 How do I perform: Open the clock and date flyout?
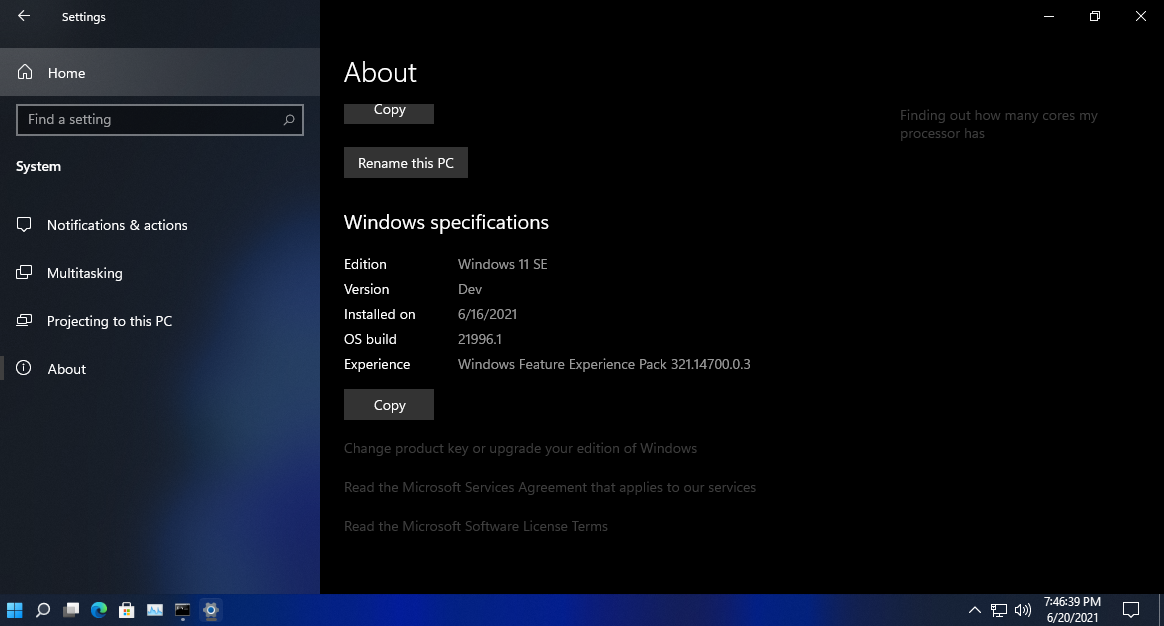pyautogui.click(x=1072, y=610)
